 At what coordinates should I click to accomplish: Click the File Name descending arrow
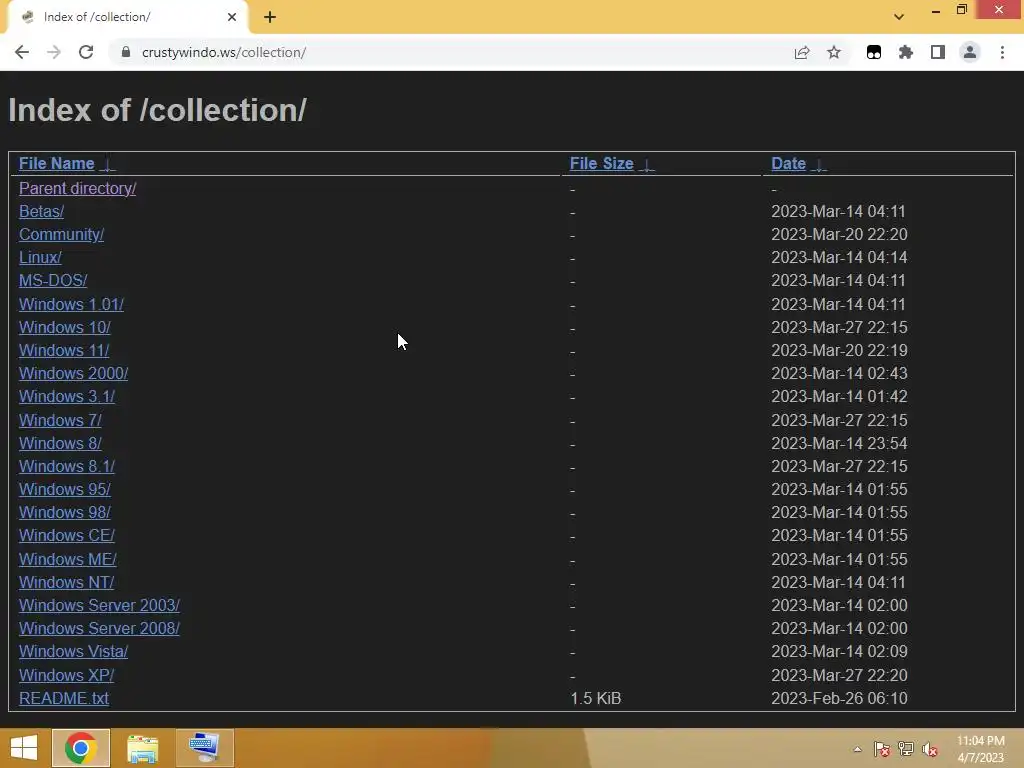pyautogui.click(x=109, y=165)
